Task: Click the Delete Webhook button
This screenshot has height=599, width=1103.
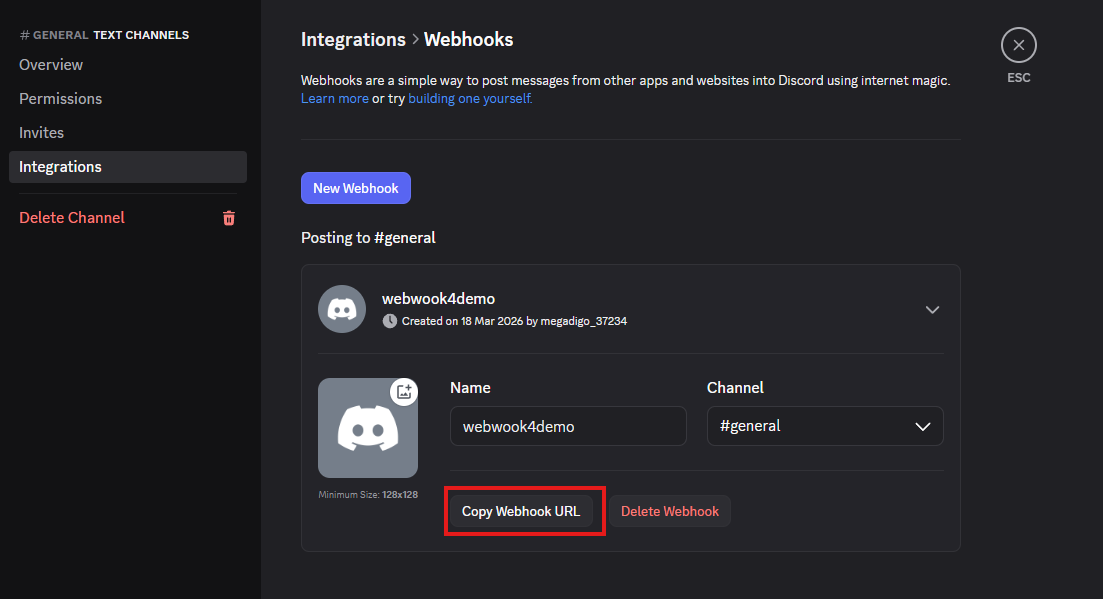Action: click(x=669, y=510)
